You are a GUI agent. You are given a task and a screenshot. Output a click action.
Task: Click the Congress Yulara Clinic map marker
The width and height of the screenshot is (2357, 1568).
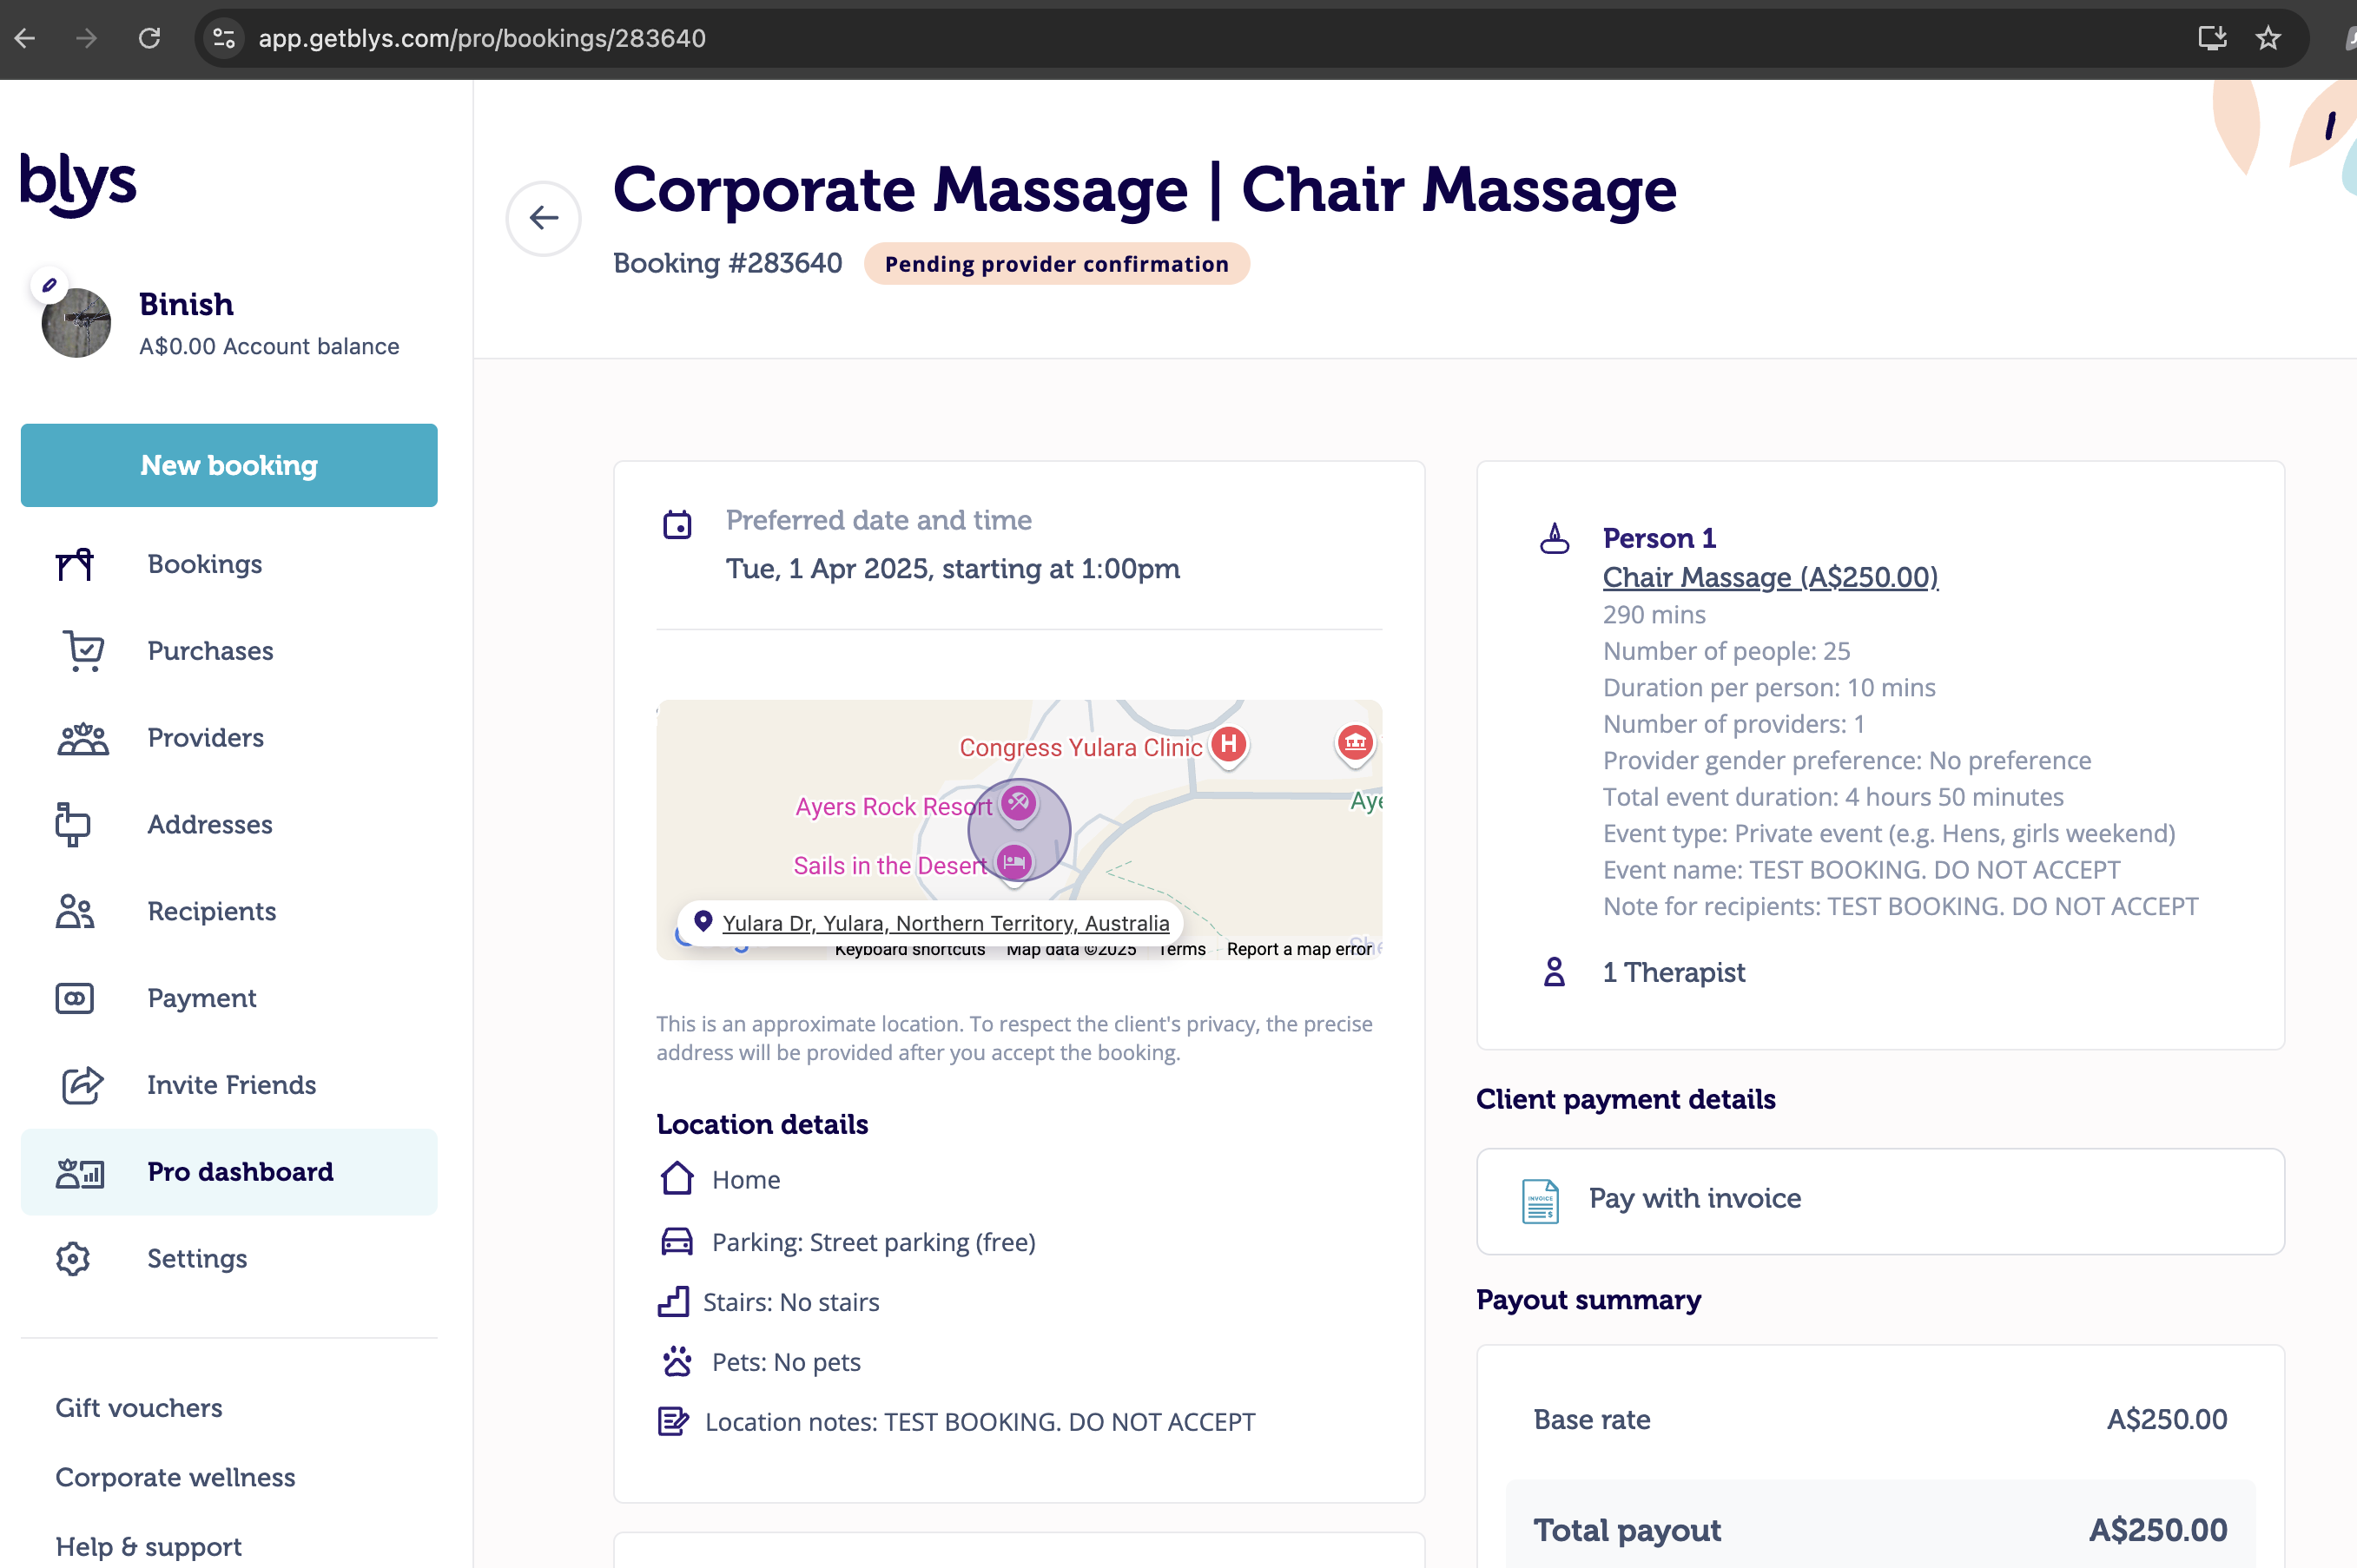coord(1228,745)
